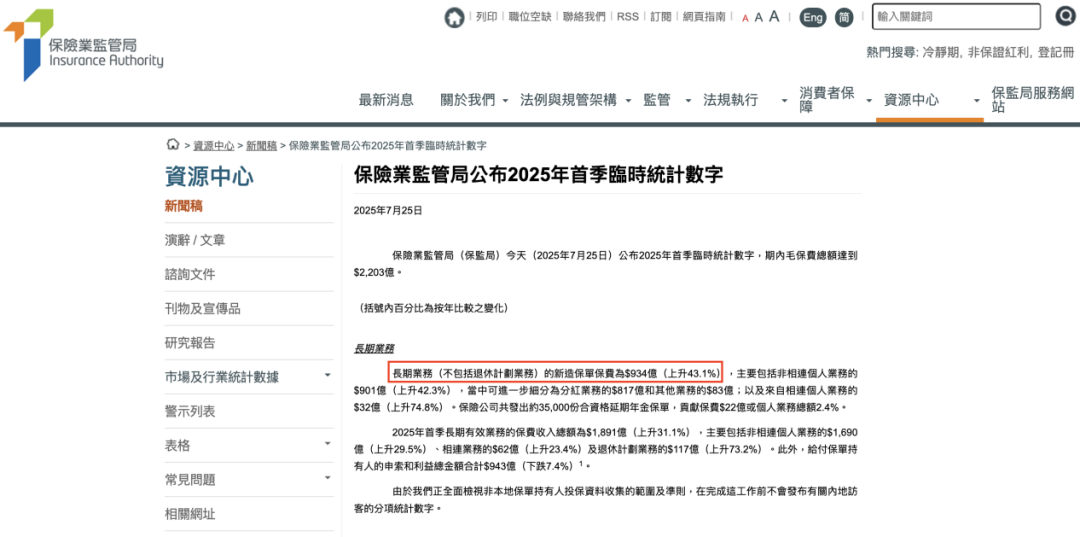Switch language with the Eng button
Viewport: 1080px width, 537px height.
[x=813, y=17]
